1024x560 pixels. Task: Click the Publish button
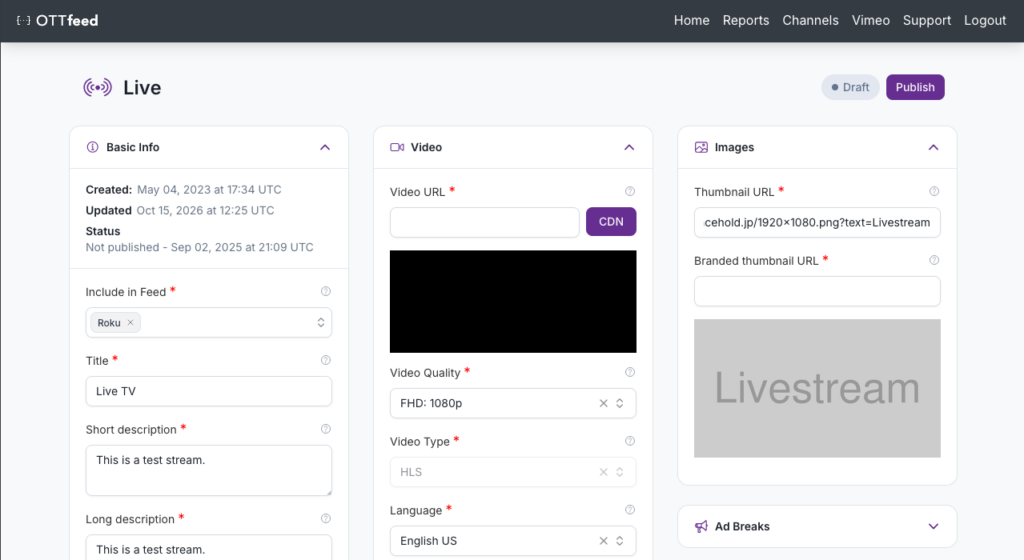coord(915,87)
